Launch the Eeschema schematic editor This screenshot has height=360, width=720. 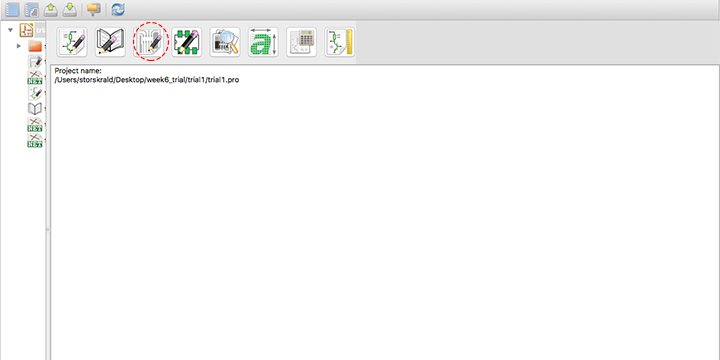click(x=72, y=42)
